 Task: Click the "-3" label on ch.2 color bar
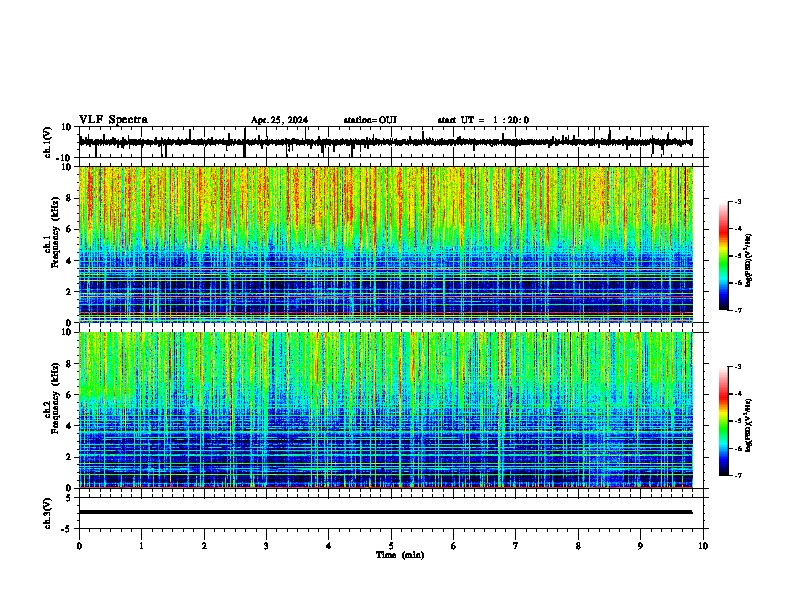coord(738,367)
